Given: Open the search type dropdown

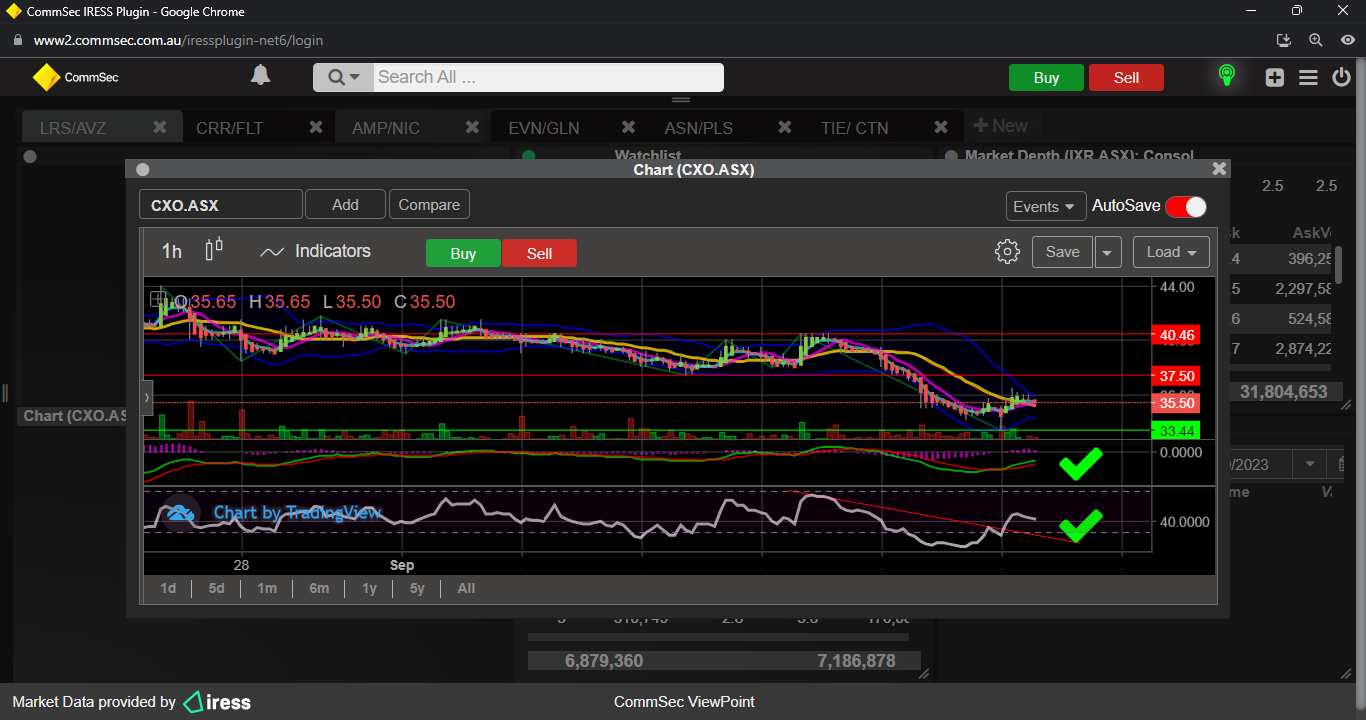Looking at the screenshot, I should pos(343,77).
